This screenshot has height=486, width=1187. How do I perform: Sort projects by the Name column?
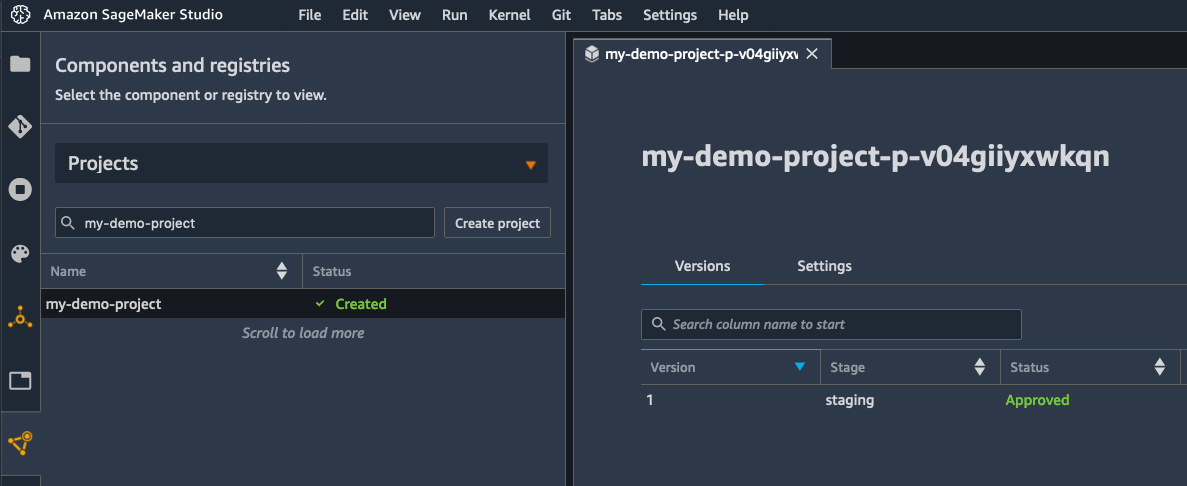pos(282,271)
